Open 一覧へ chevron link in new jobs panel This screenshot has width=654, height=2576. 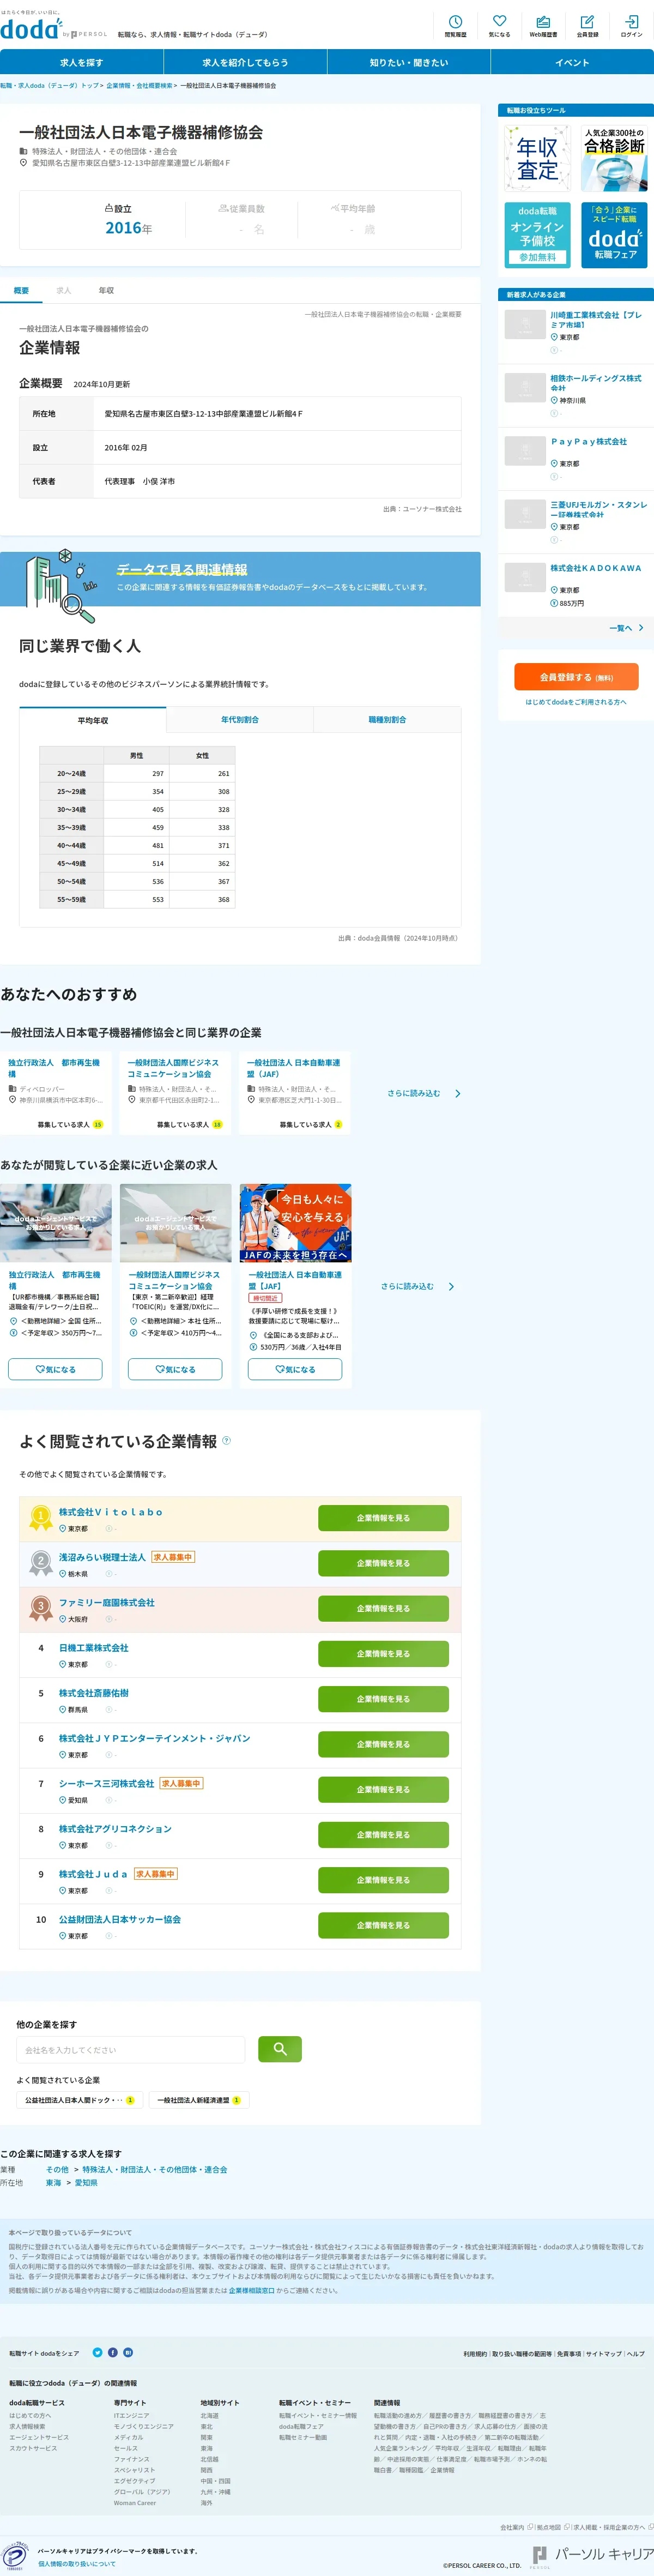pyautogui.click(x=626, y=628)
